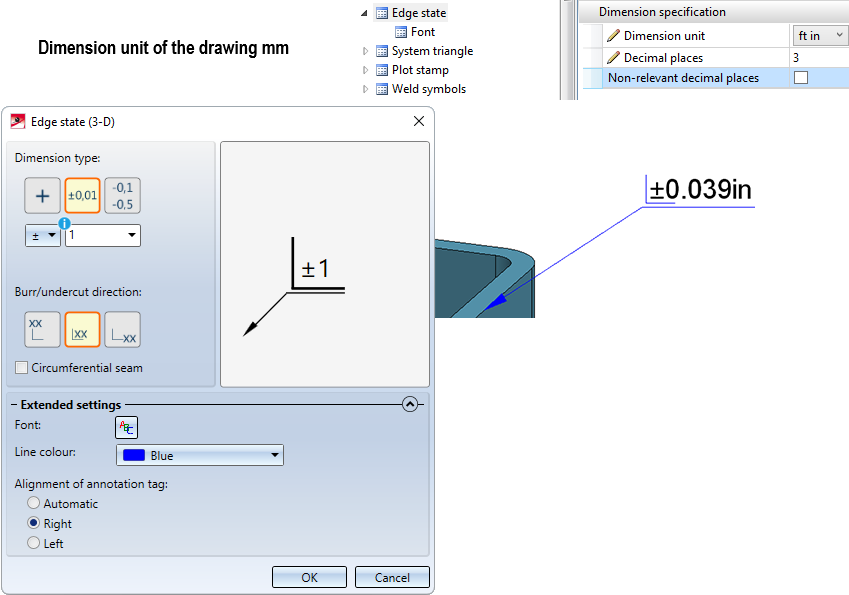
Task: Select Left annotation tag alignment
Action: tap(34, 542)
